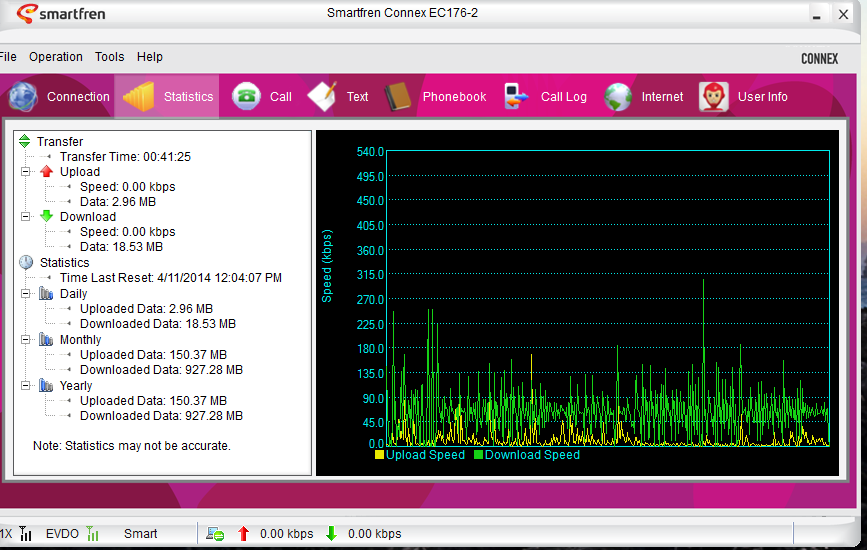
Task: Click the Statistics bar chart icon
Action: pos(138,97)
